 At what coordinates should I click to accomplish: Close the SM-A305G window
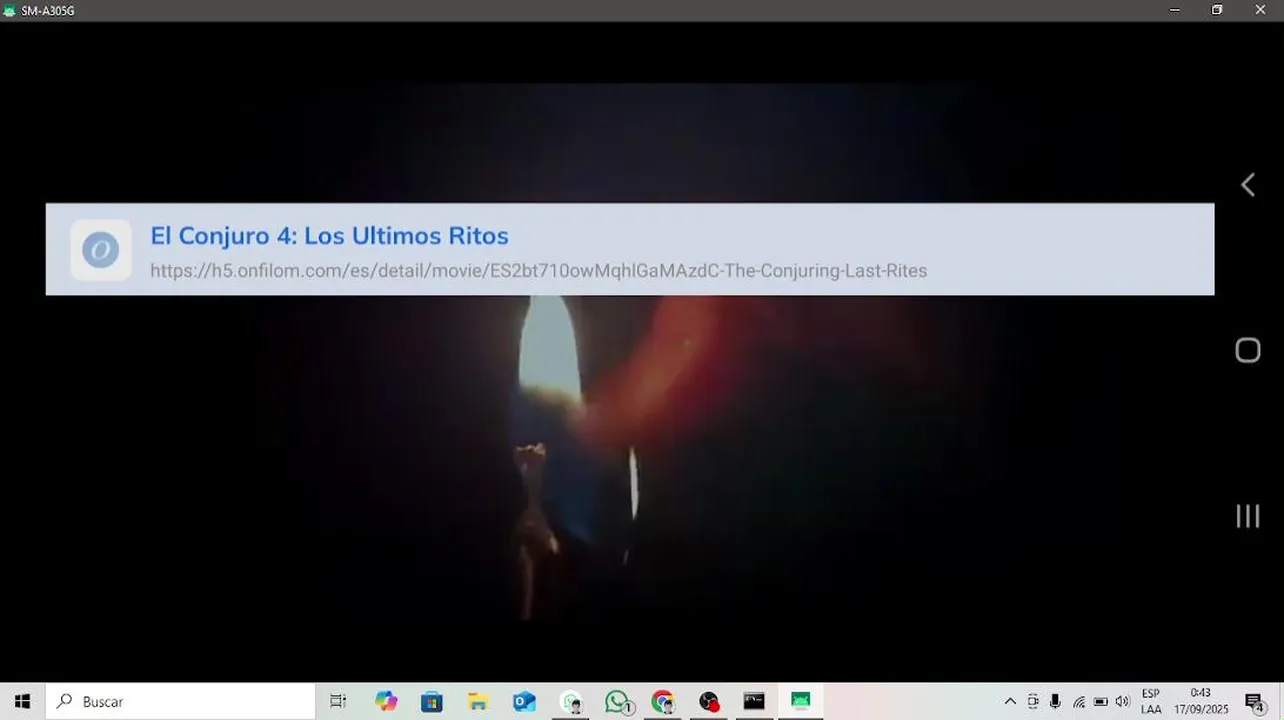pos(1260,10)
